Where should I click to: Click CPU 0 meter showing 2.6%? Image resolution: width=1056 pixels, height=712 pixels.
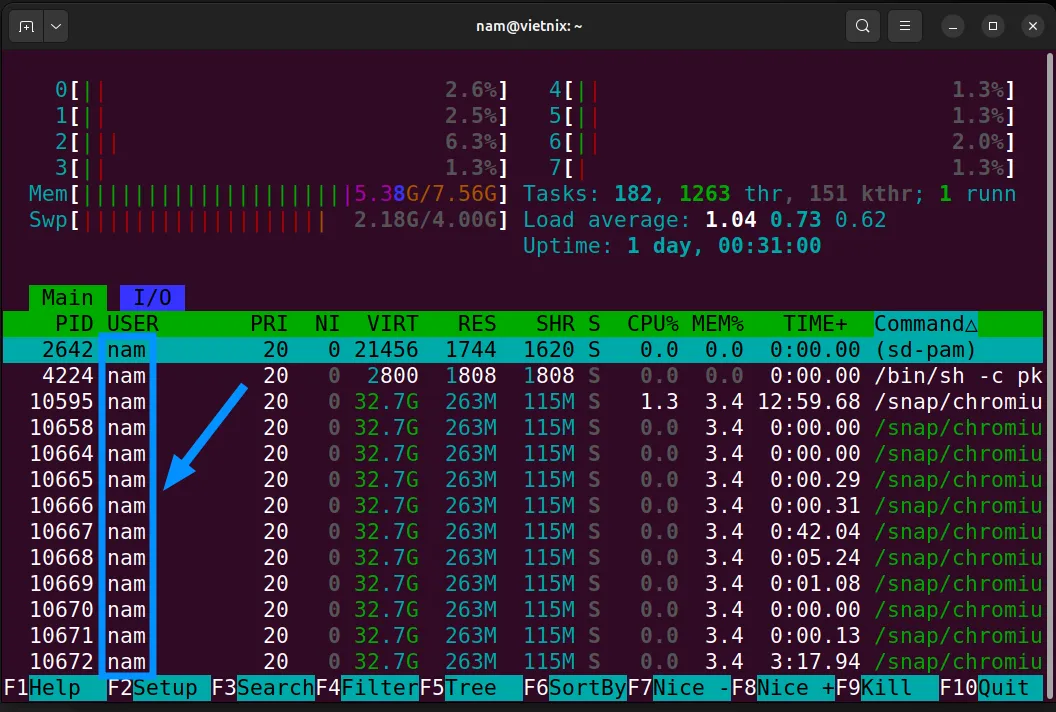pos(281,90)
